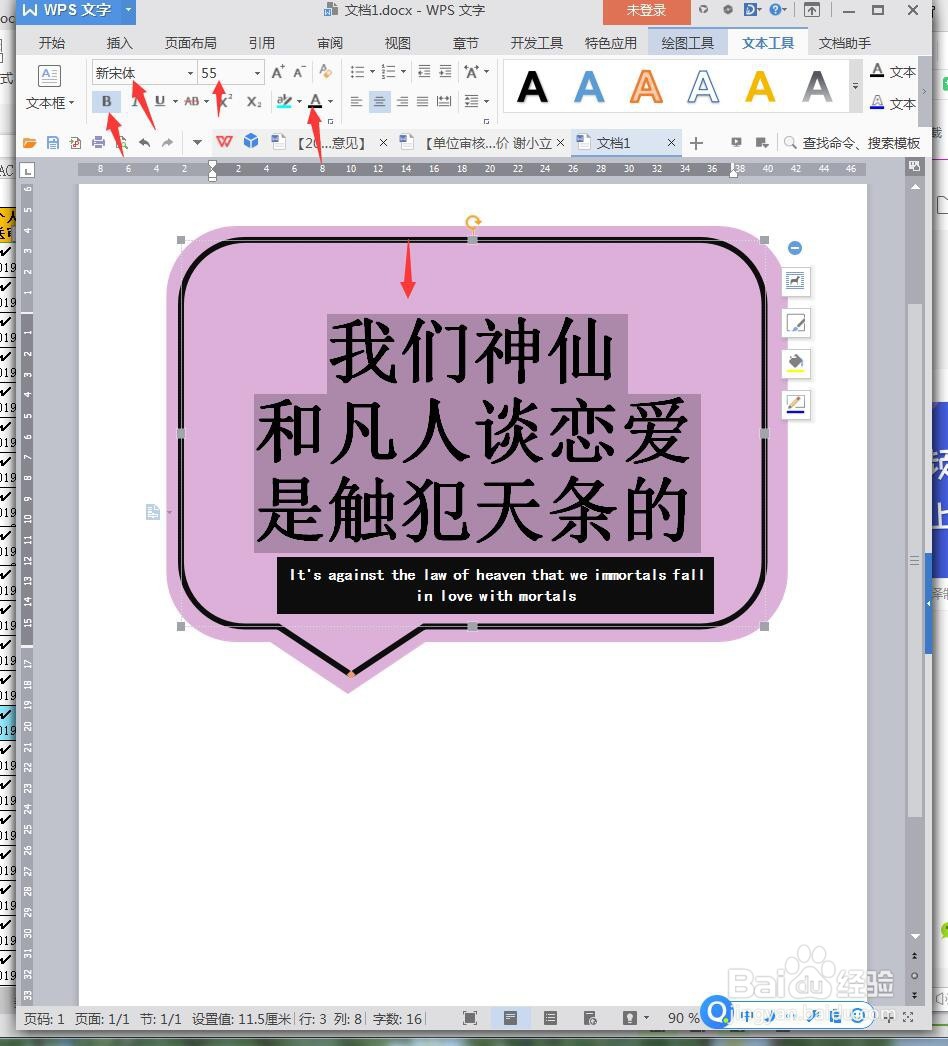
Task: Click 未登录 login button
Action: tap(646, 11)
